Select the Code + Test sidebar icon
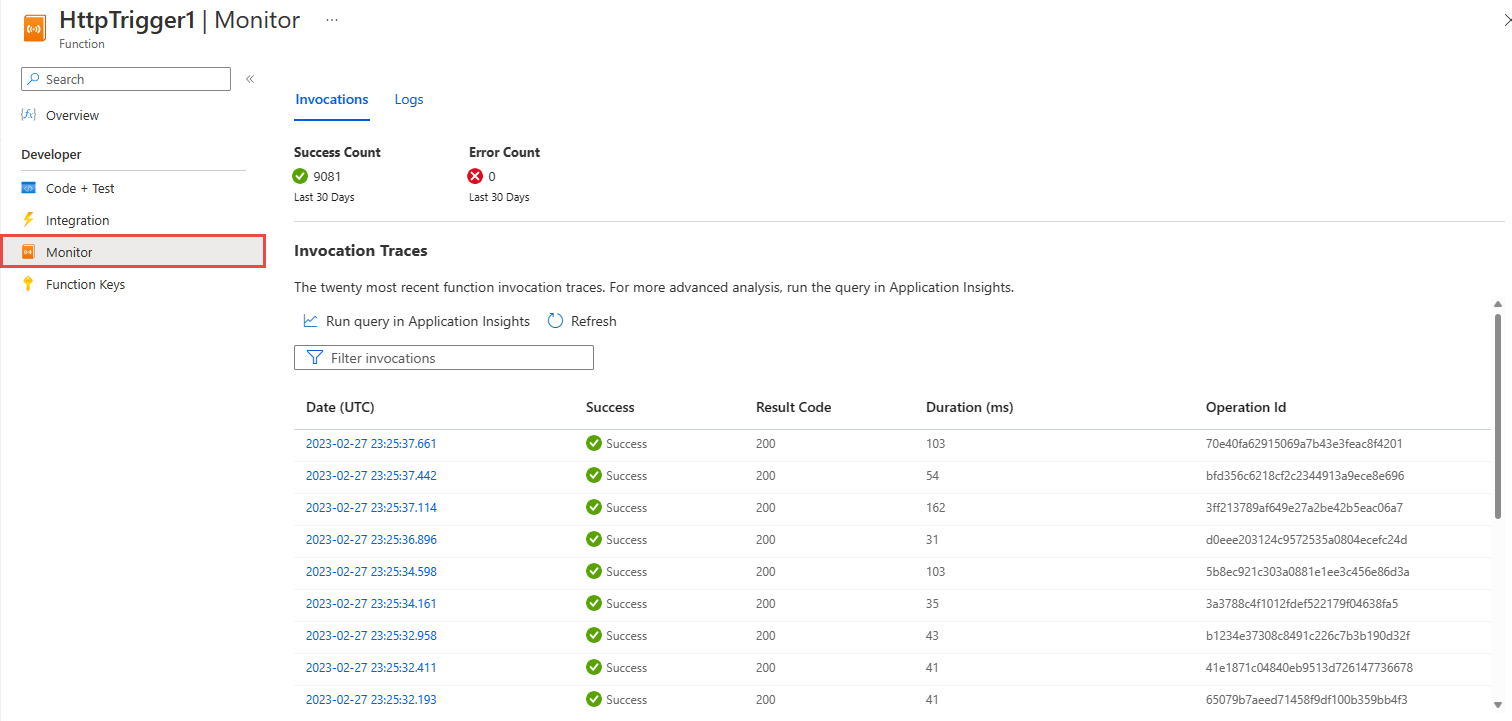The width and height of the screenshot is (1512, 721). 28,188
